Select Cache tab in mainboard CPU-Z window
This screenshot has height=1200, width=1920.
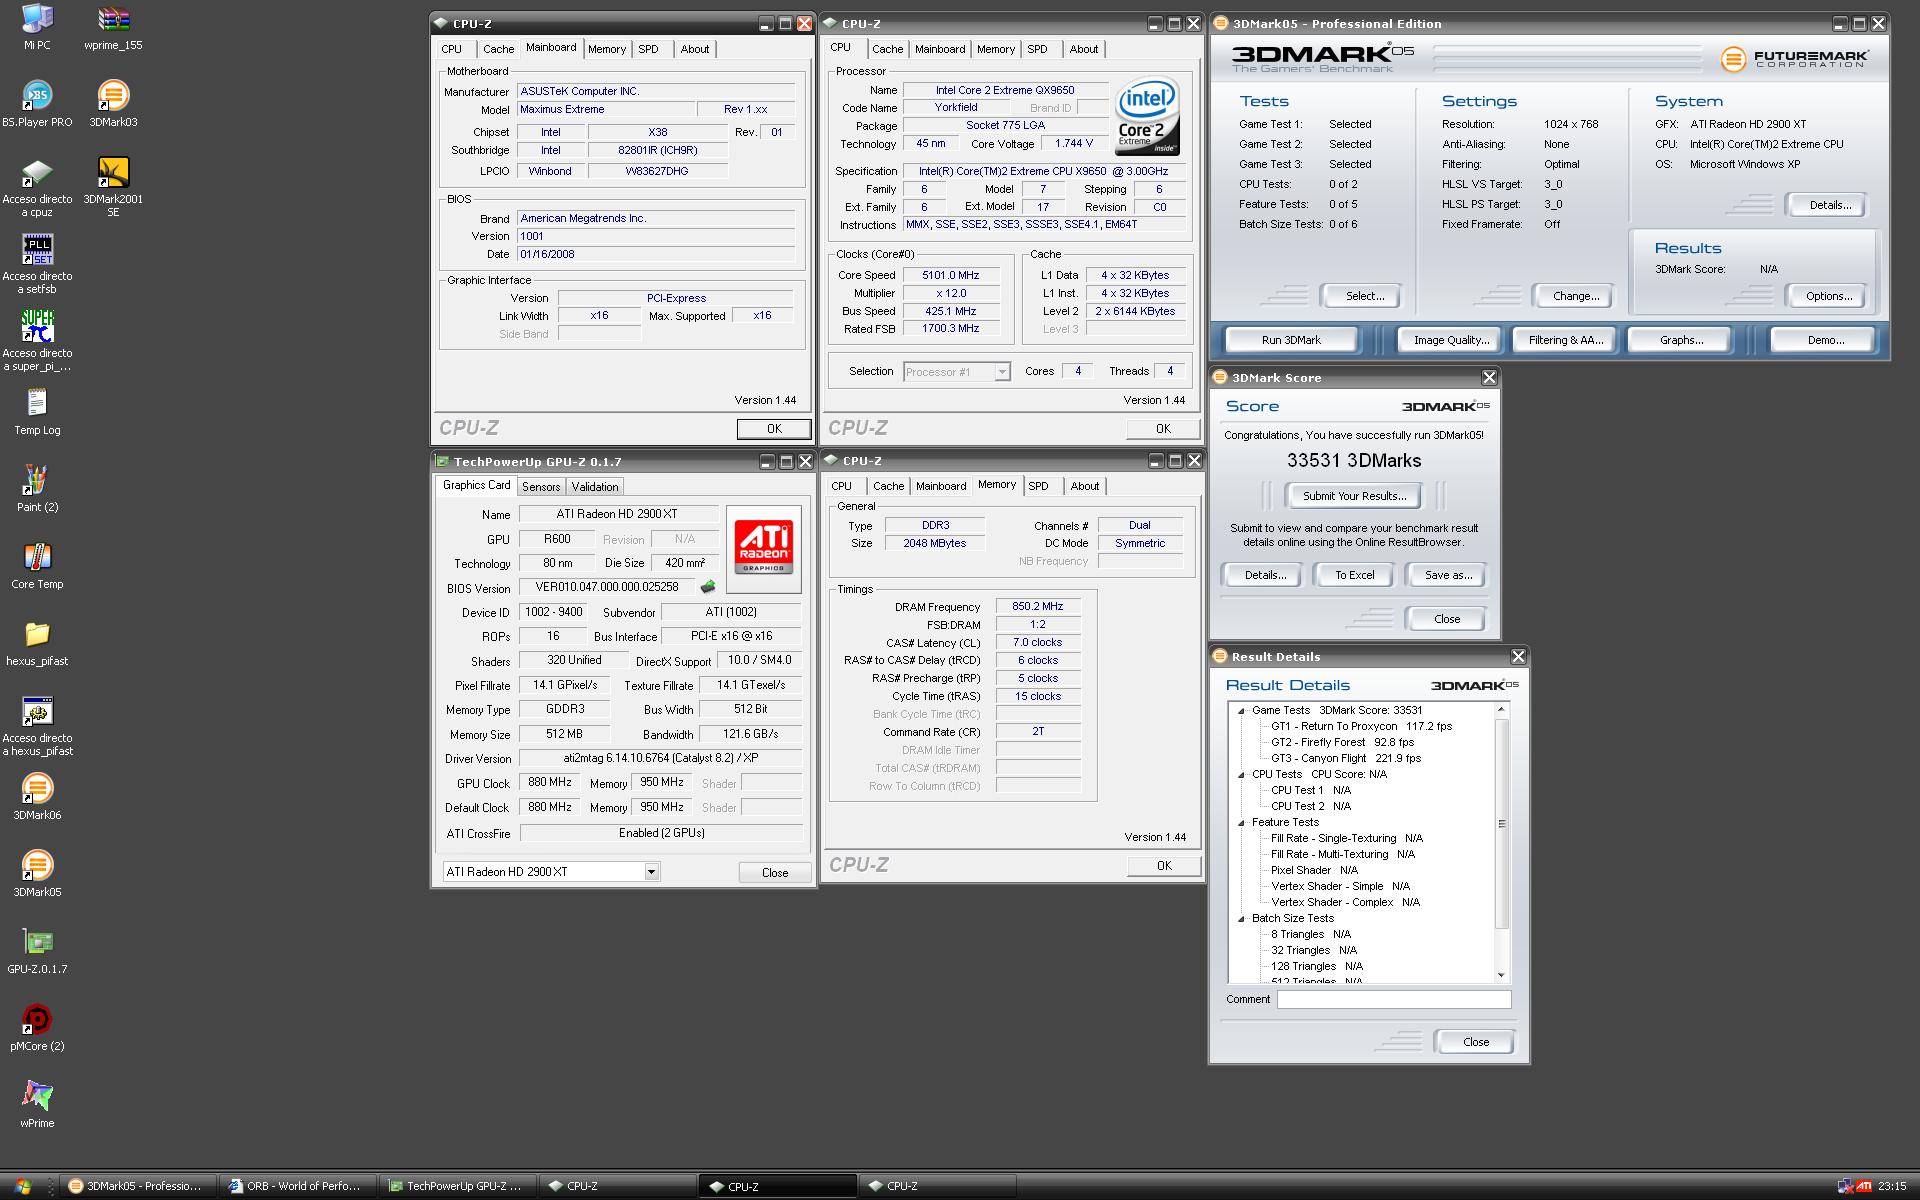[498, 49]
